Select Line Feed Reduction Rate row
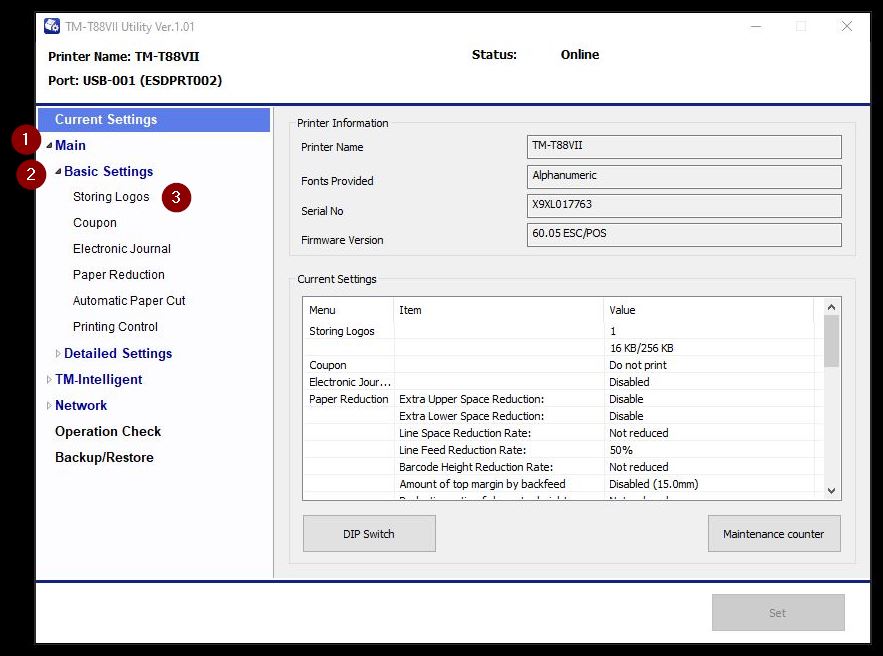Viewport: 883px width, 656px height. click(x=560, y=450)
